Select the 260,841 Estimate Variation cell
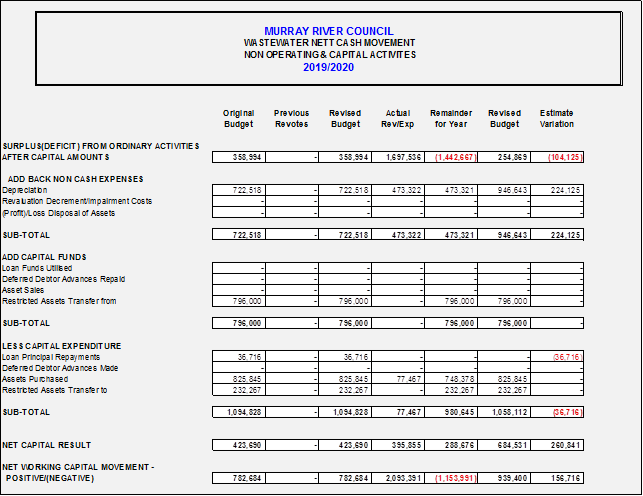The image size is (643, 496). click(x=557, y=445)
